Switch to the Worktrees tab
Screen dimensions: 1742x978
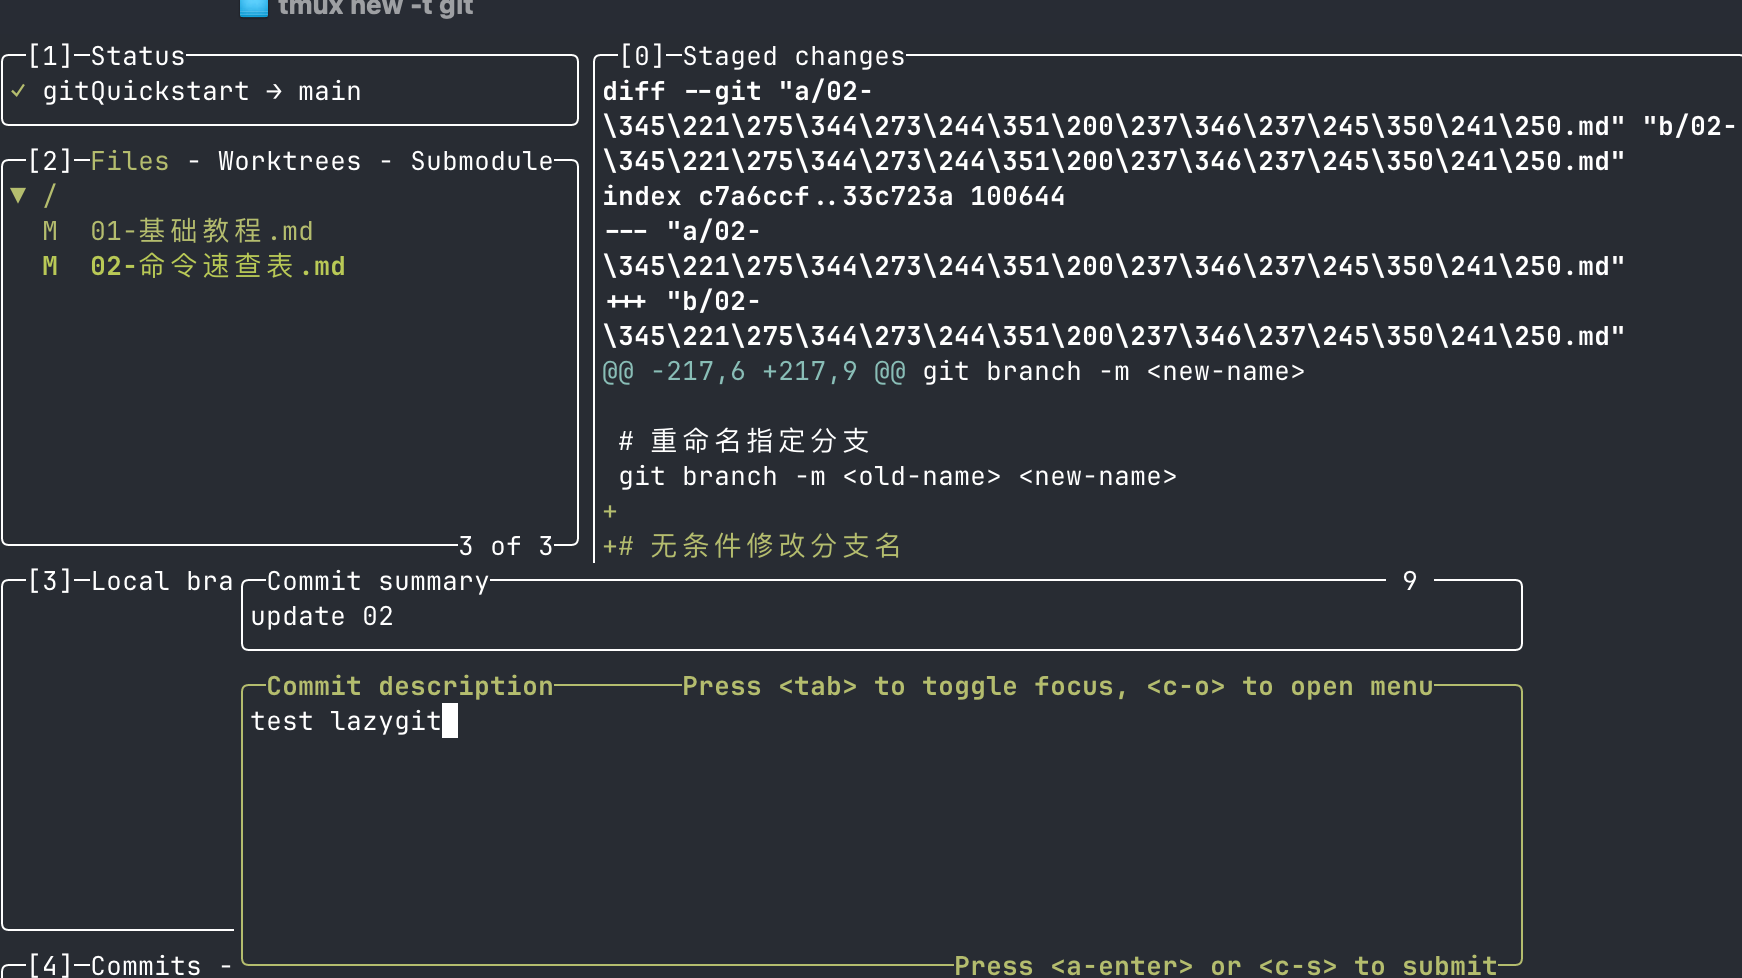288,160
